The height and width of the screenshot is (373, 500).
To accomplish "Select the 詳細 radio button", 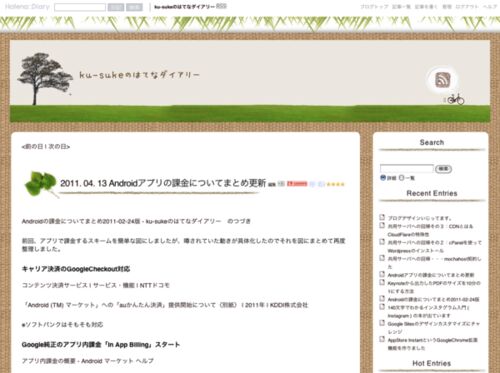I will [383, 178].
